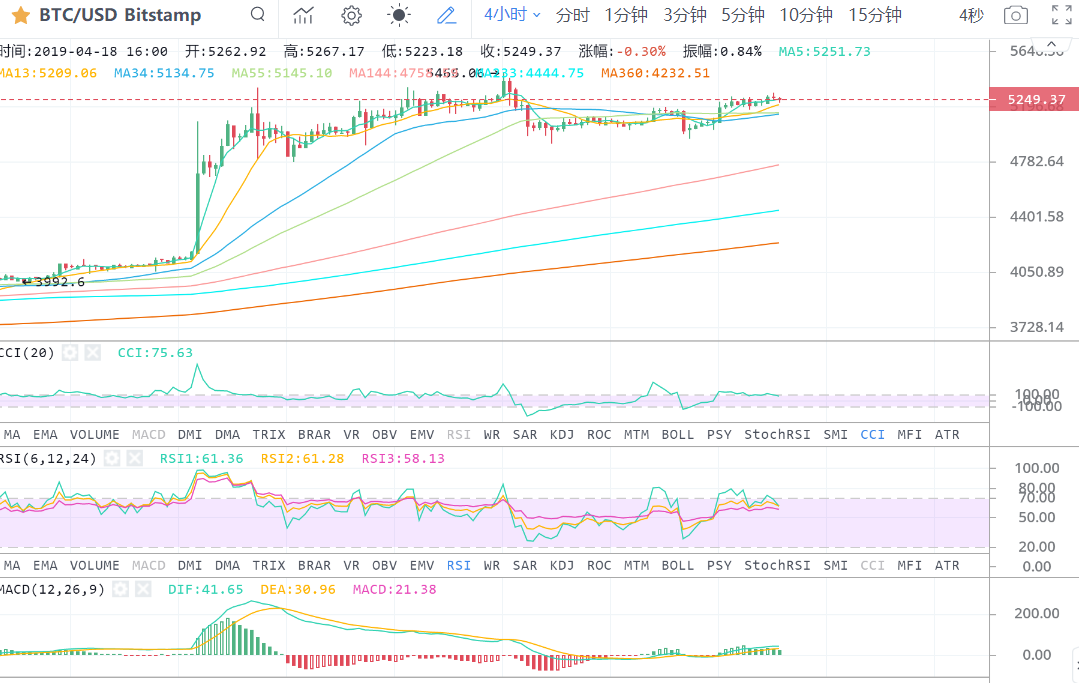Remove the MACD(12,26,9) indicator panel

(x=143, y=590)
